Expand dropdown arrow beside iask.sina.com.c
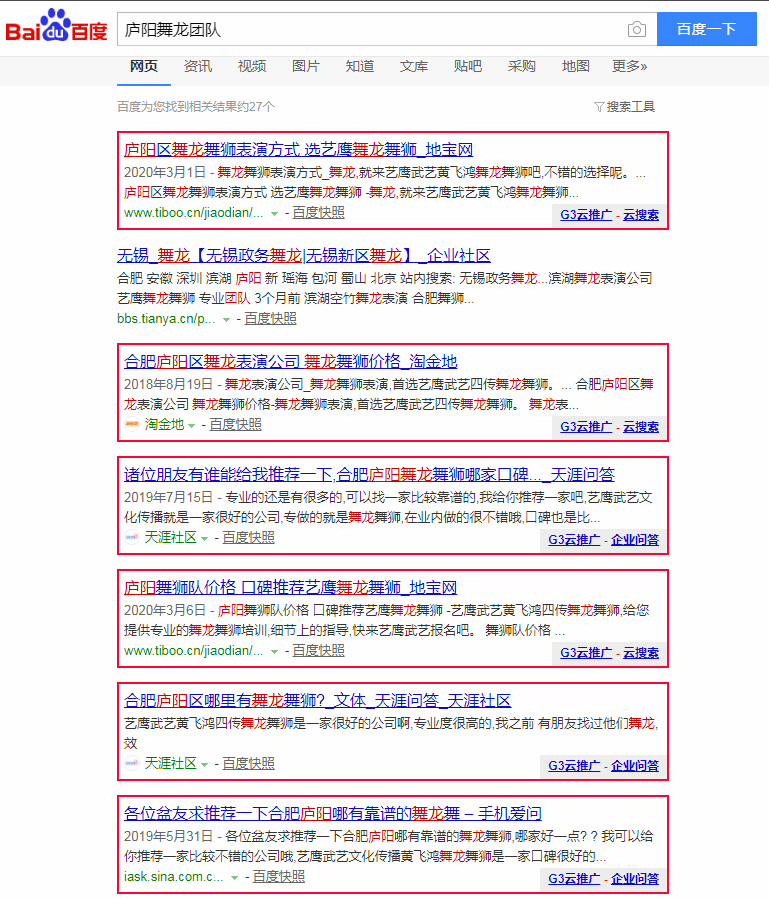769x900 pixels. click(x=234, y=878)
